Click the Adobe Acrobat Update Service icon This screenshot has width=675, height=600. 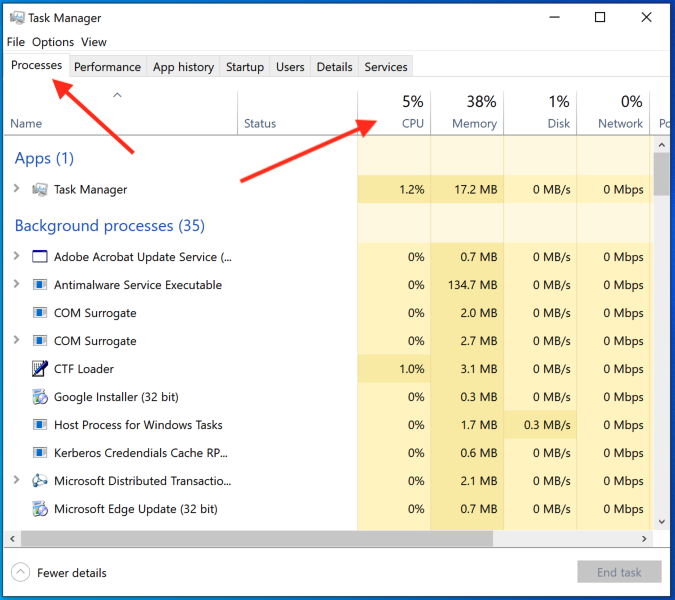pyautogui.click(x=40, y=257)
